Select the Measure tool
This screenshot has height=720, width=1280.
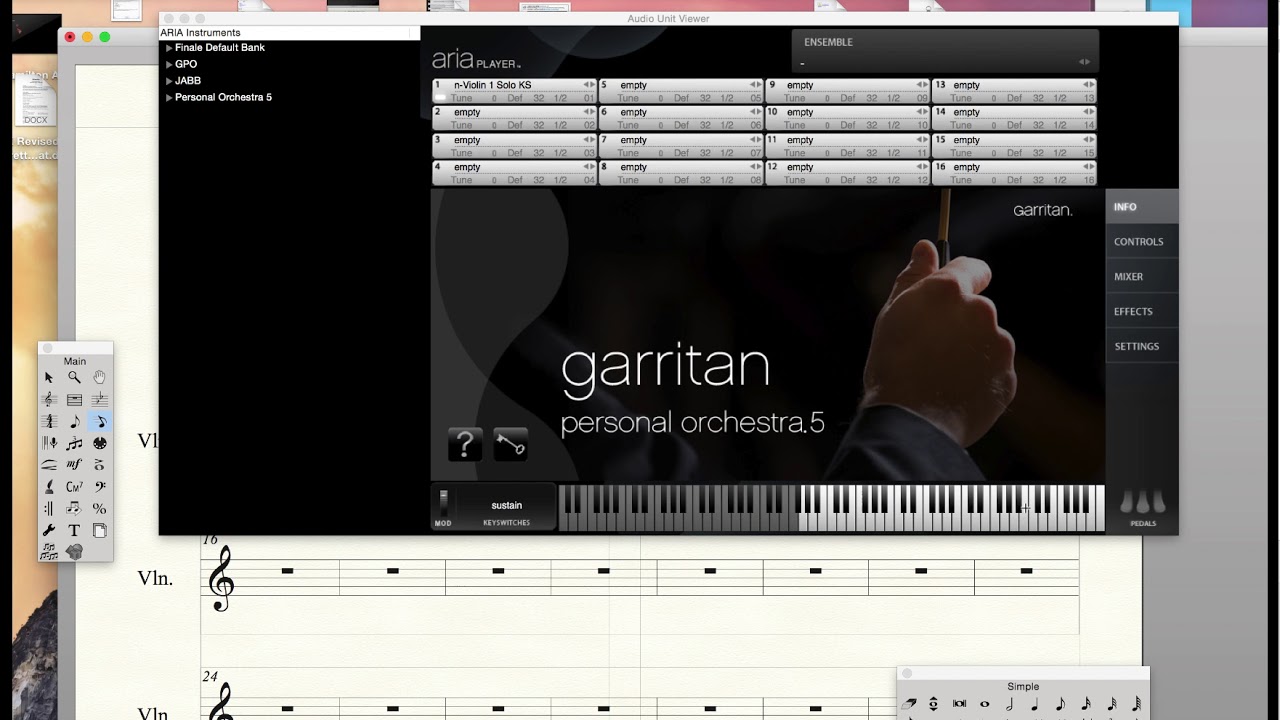tap(74, 399)
